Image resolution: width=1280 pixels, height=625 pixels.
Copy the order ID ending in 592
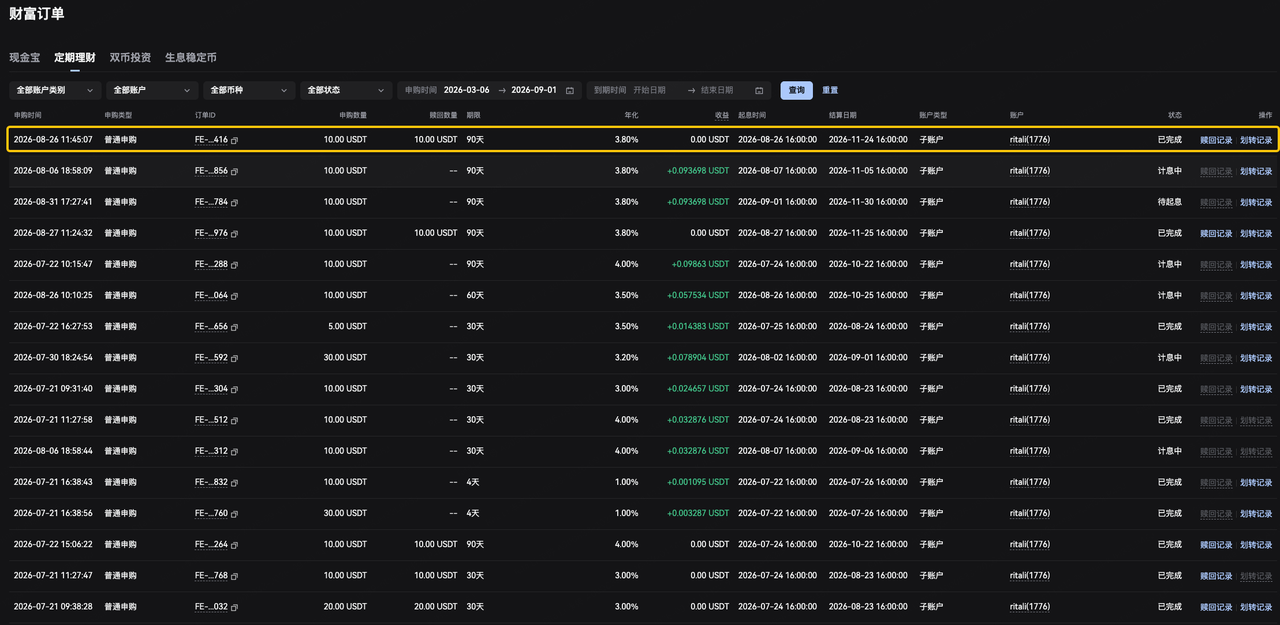coord(234,358)
